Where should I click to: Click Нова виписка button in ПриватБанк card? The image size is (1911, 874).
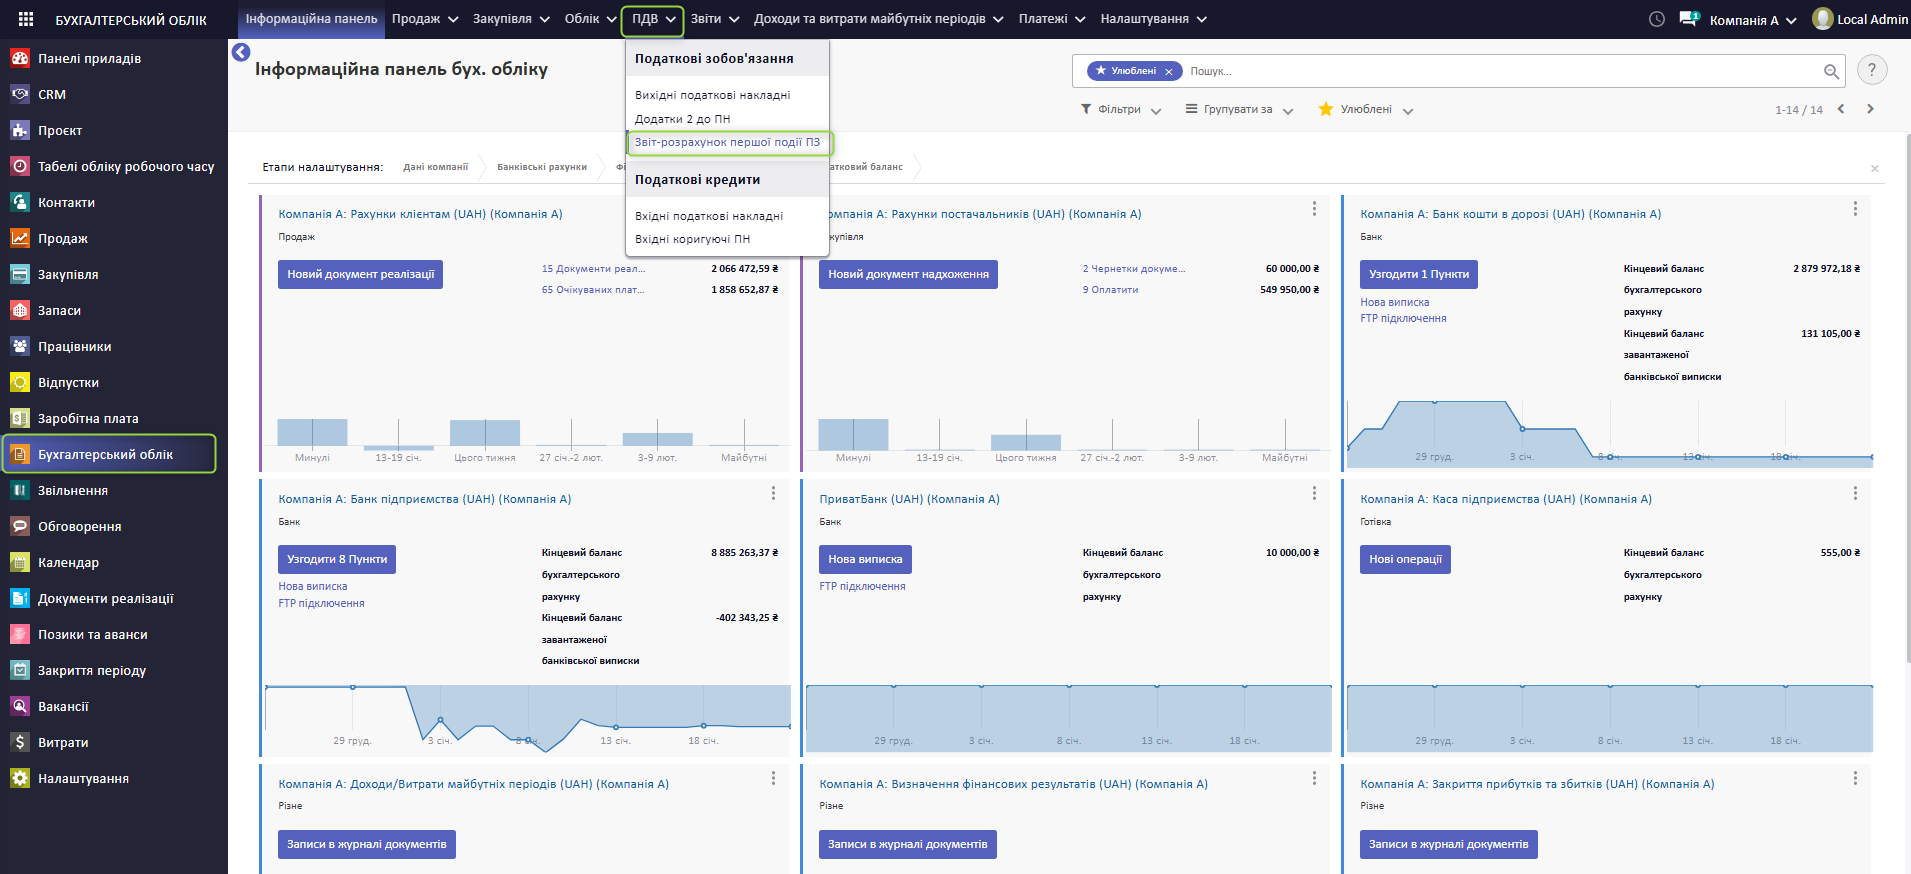865,559
